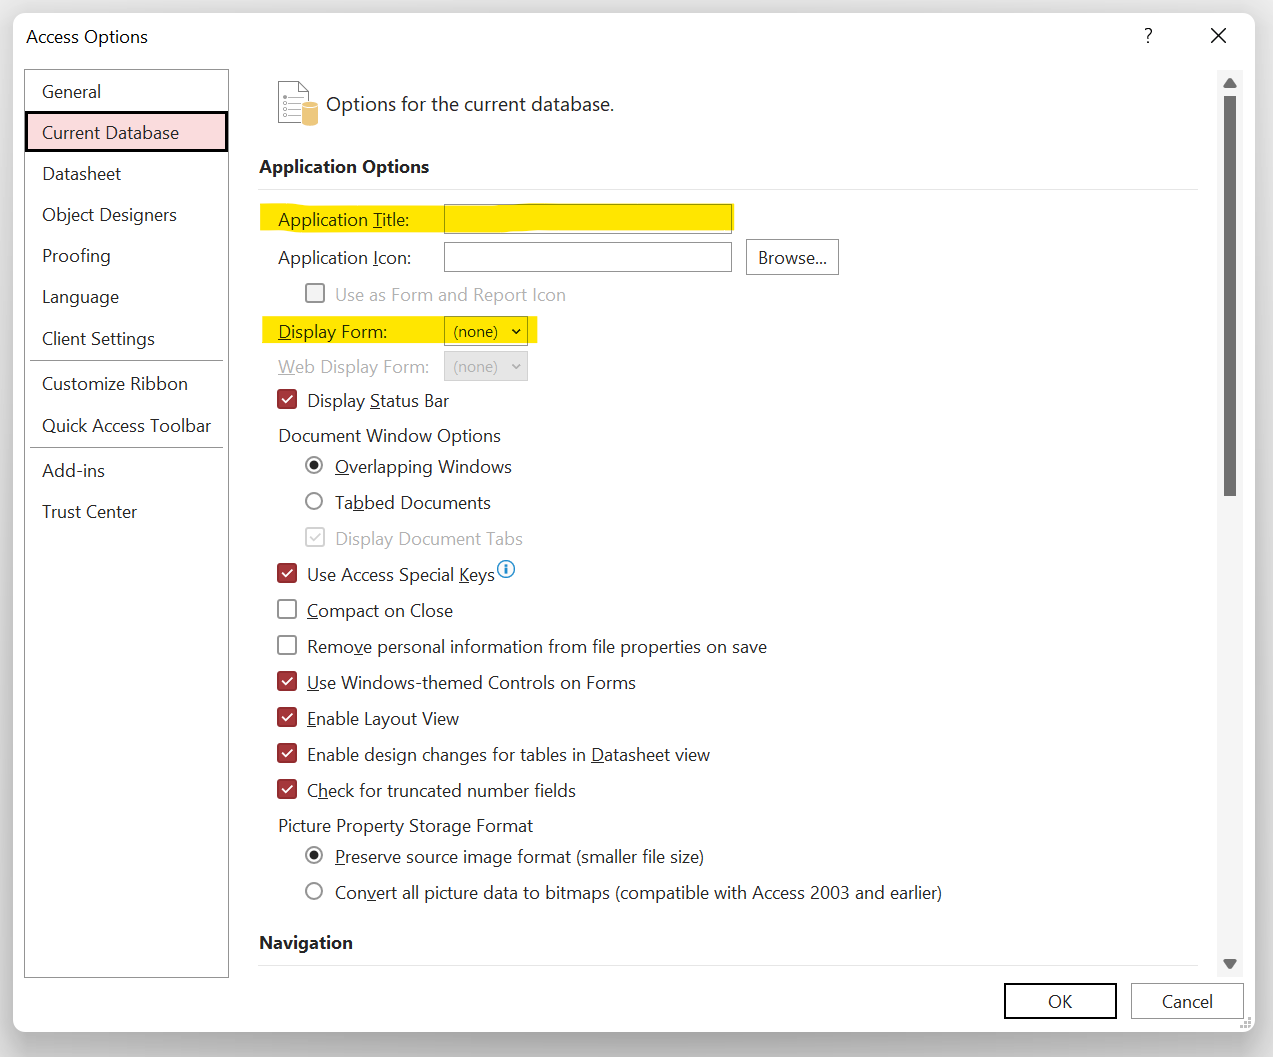Open Trust Center category
This screenshot has width=1273, height=1057.
(126, 511)
